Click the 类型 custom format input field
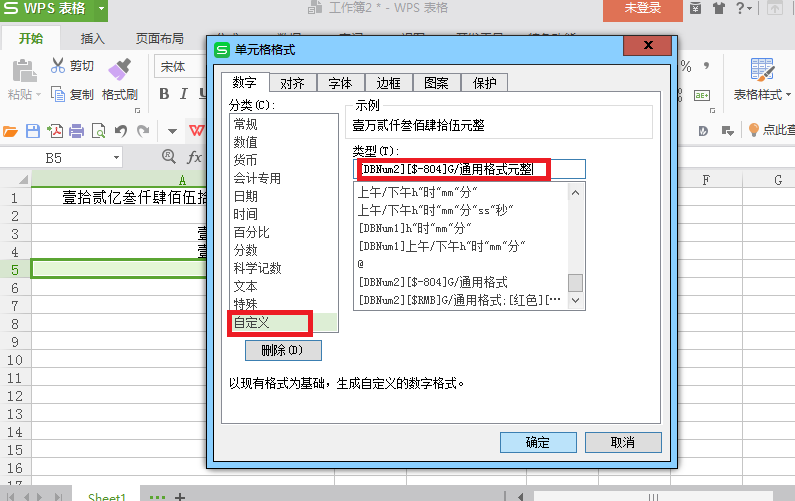Image resolution: width=795 pixels, height=501 pixels. pos(468,169)
